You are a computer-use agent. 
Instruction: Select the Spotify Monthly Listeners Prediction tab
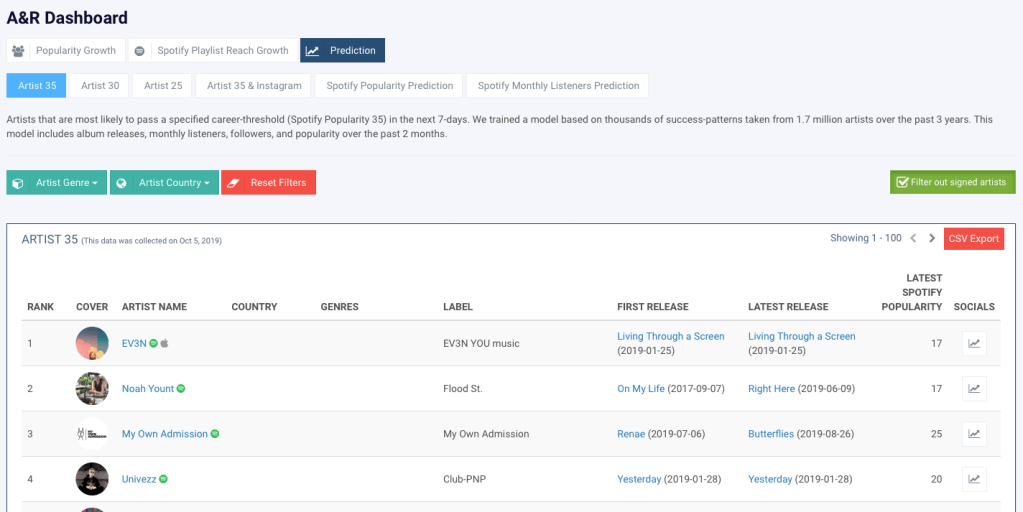[x=560, y=86]
